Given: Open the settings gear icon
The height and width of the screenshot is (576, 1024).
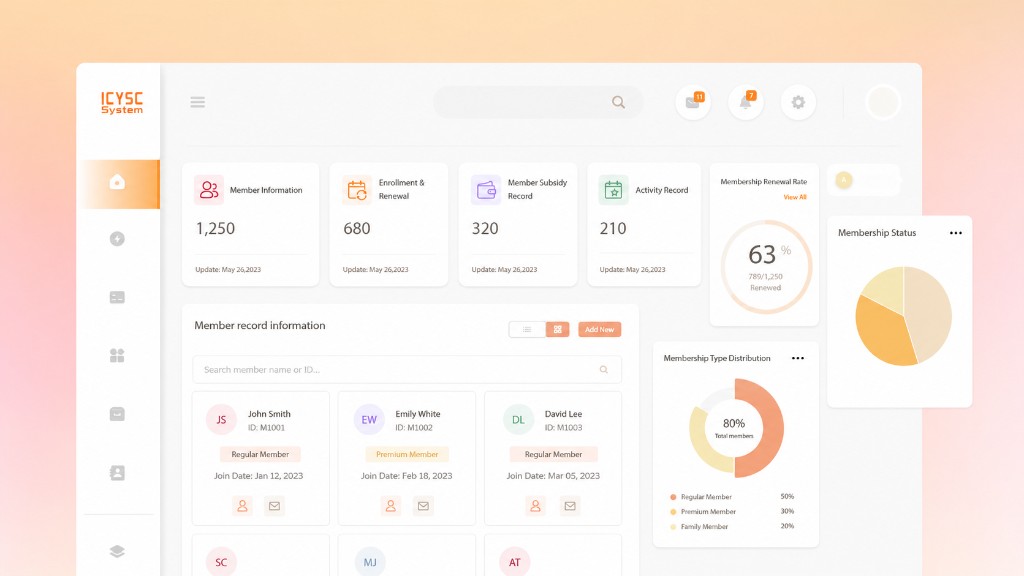Looking at the screenshot, I should [798, 102].
